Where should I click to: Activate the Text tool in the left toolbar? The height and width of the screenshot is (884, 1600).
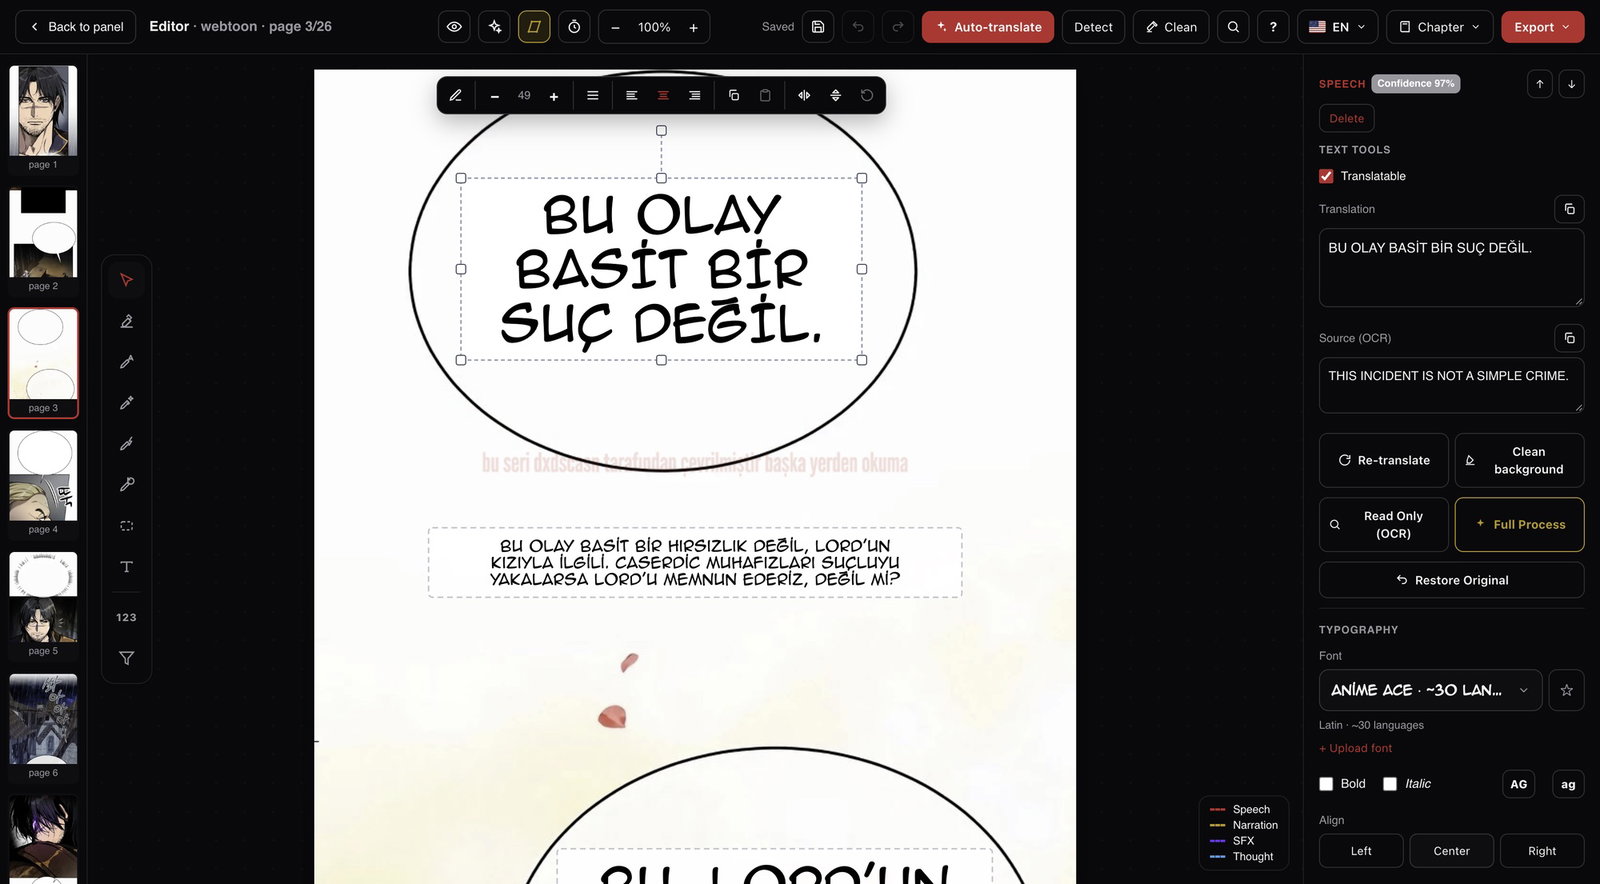pyautogui.click(x=126, y=567)
